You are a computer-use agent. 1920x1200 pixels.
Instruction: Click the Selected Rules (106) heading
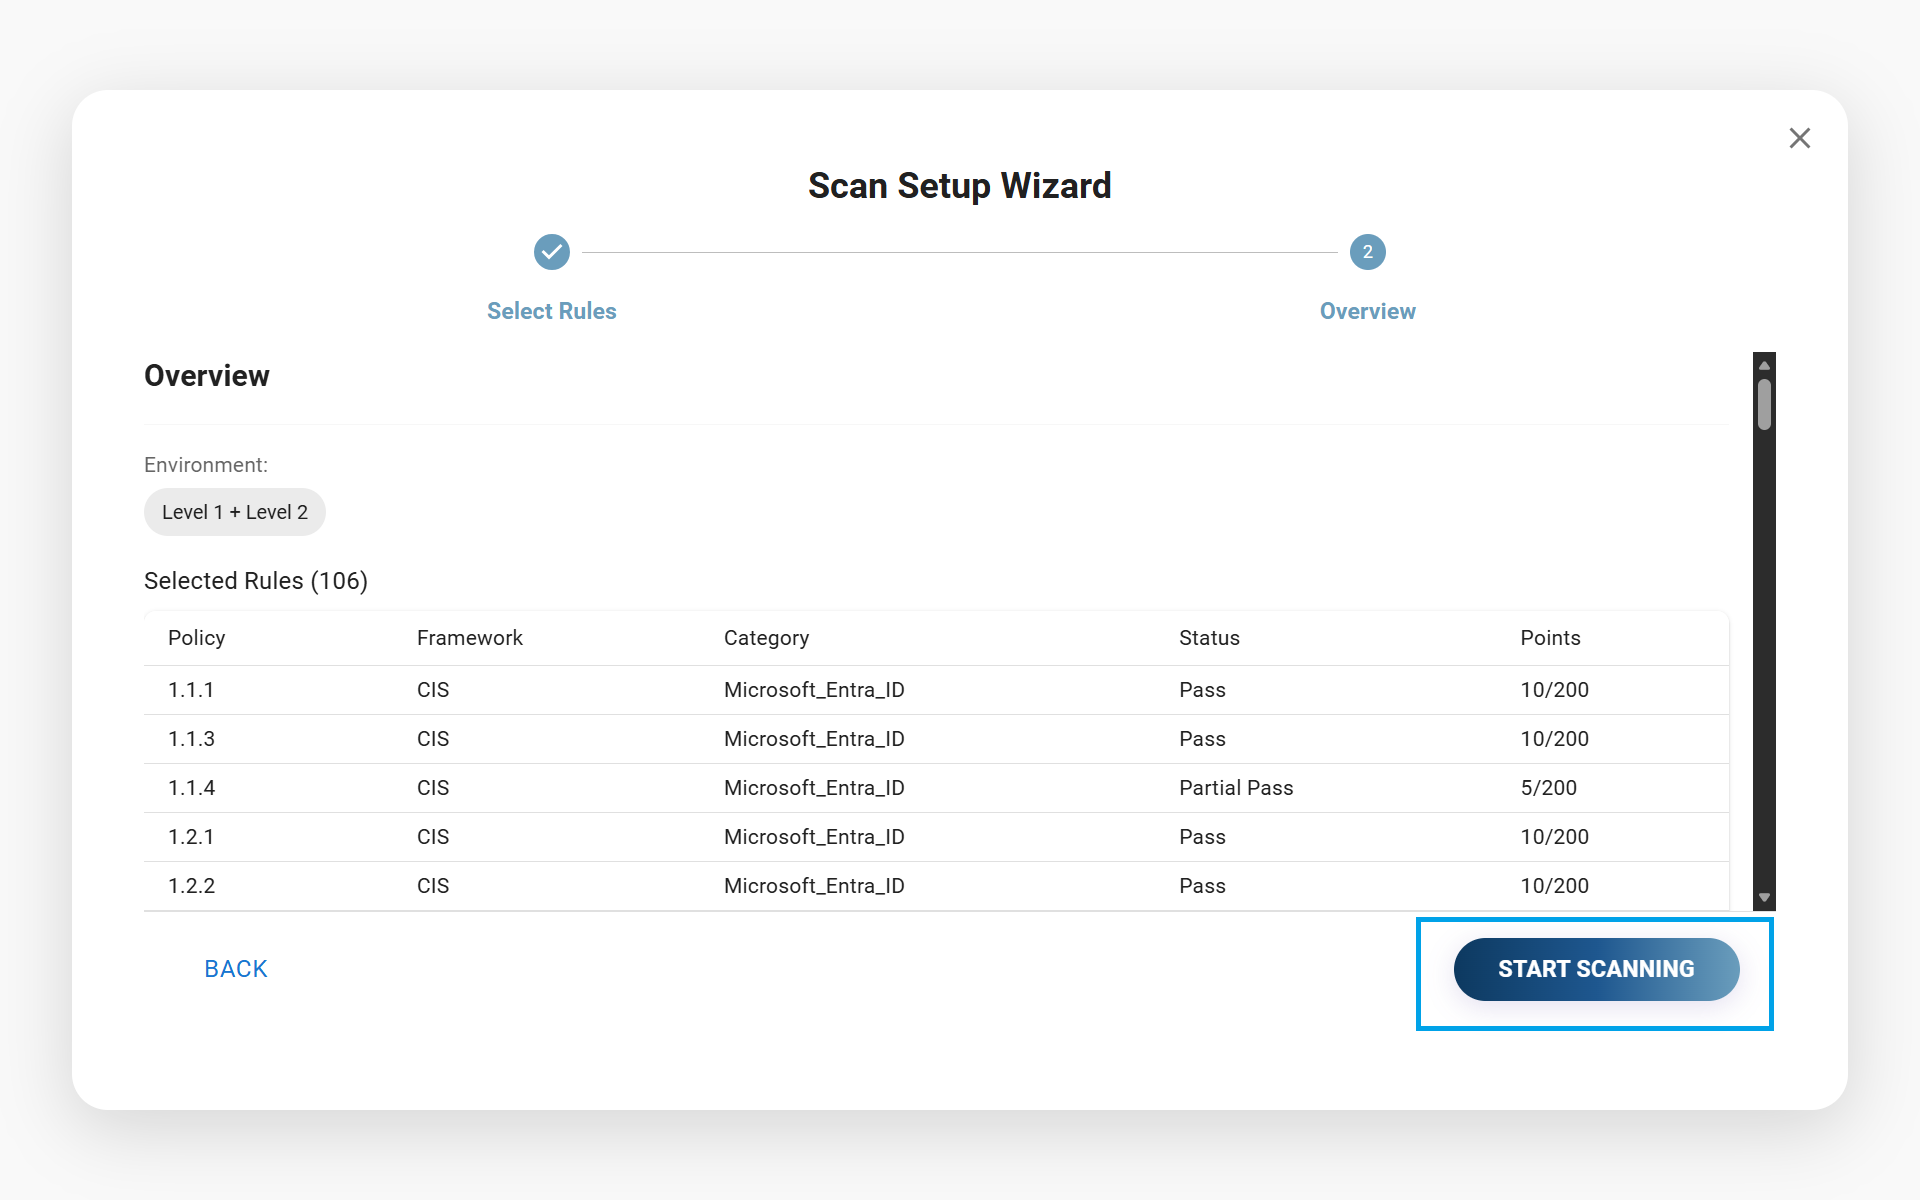tap(255, 580)
